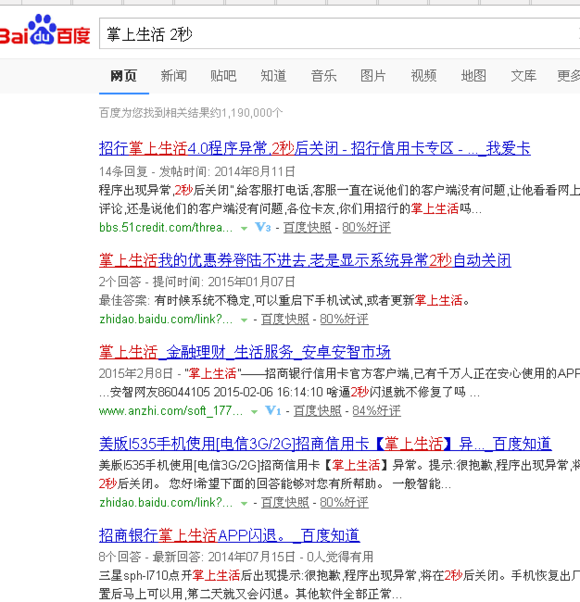Click 84%好评 rating link

[x=377, y=411]
